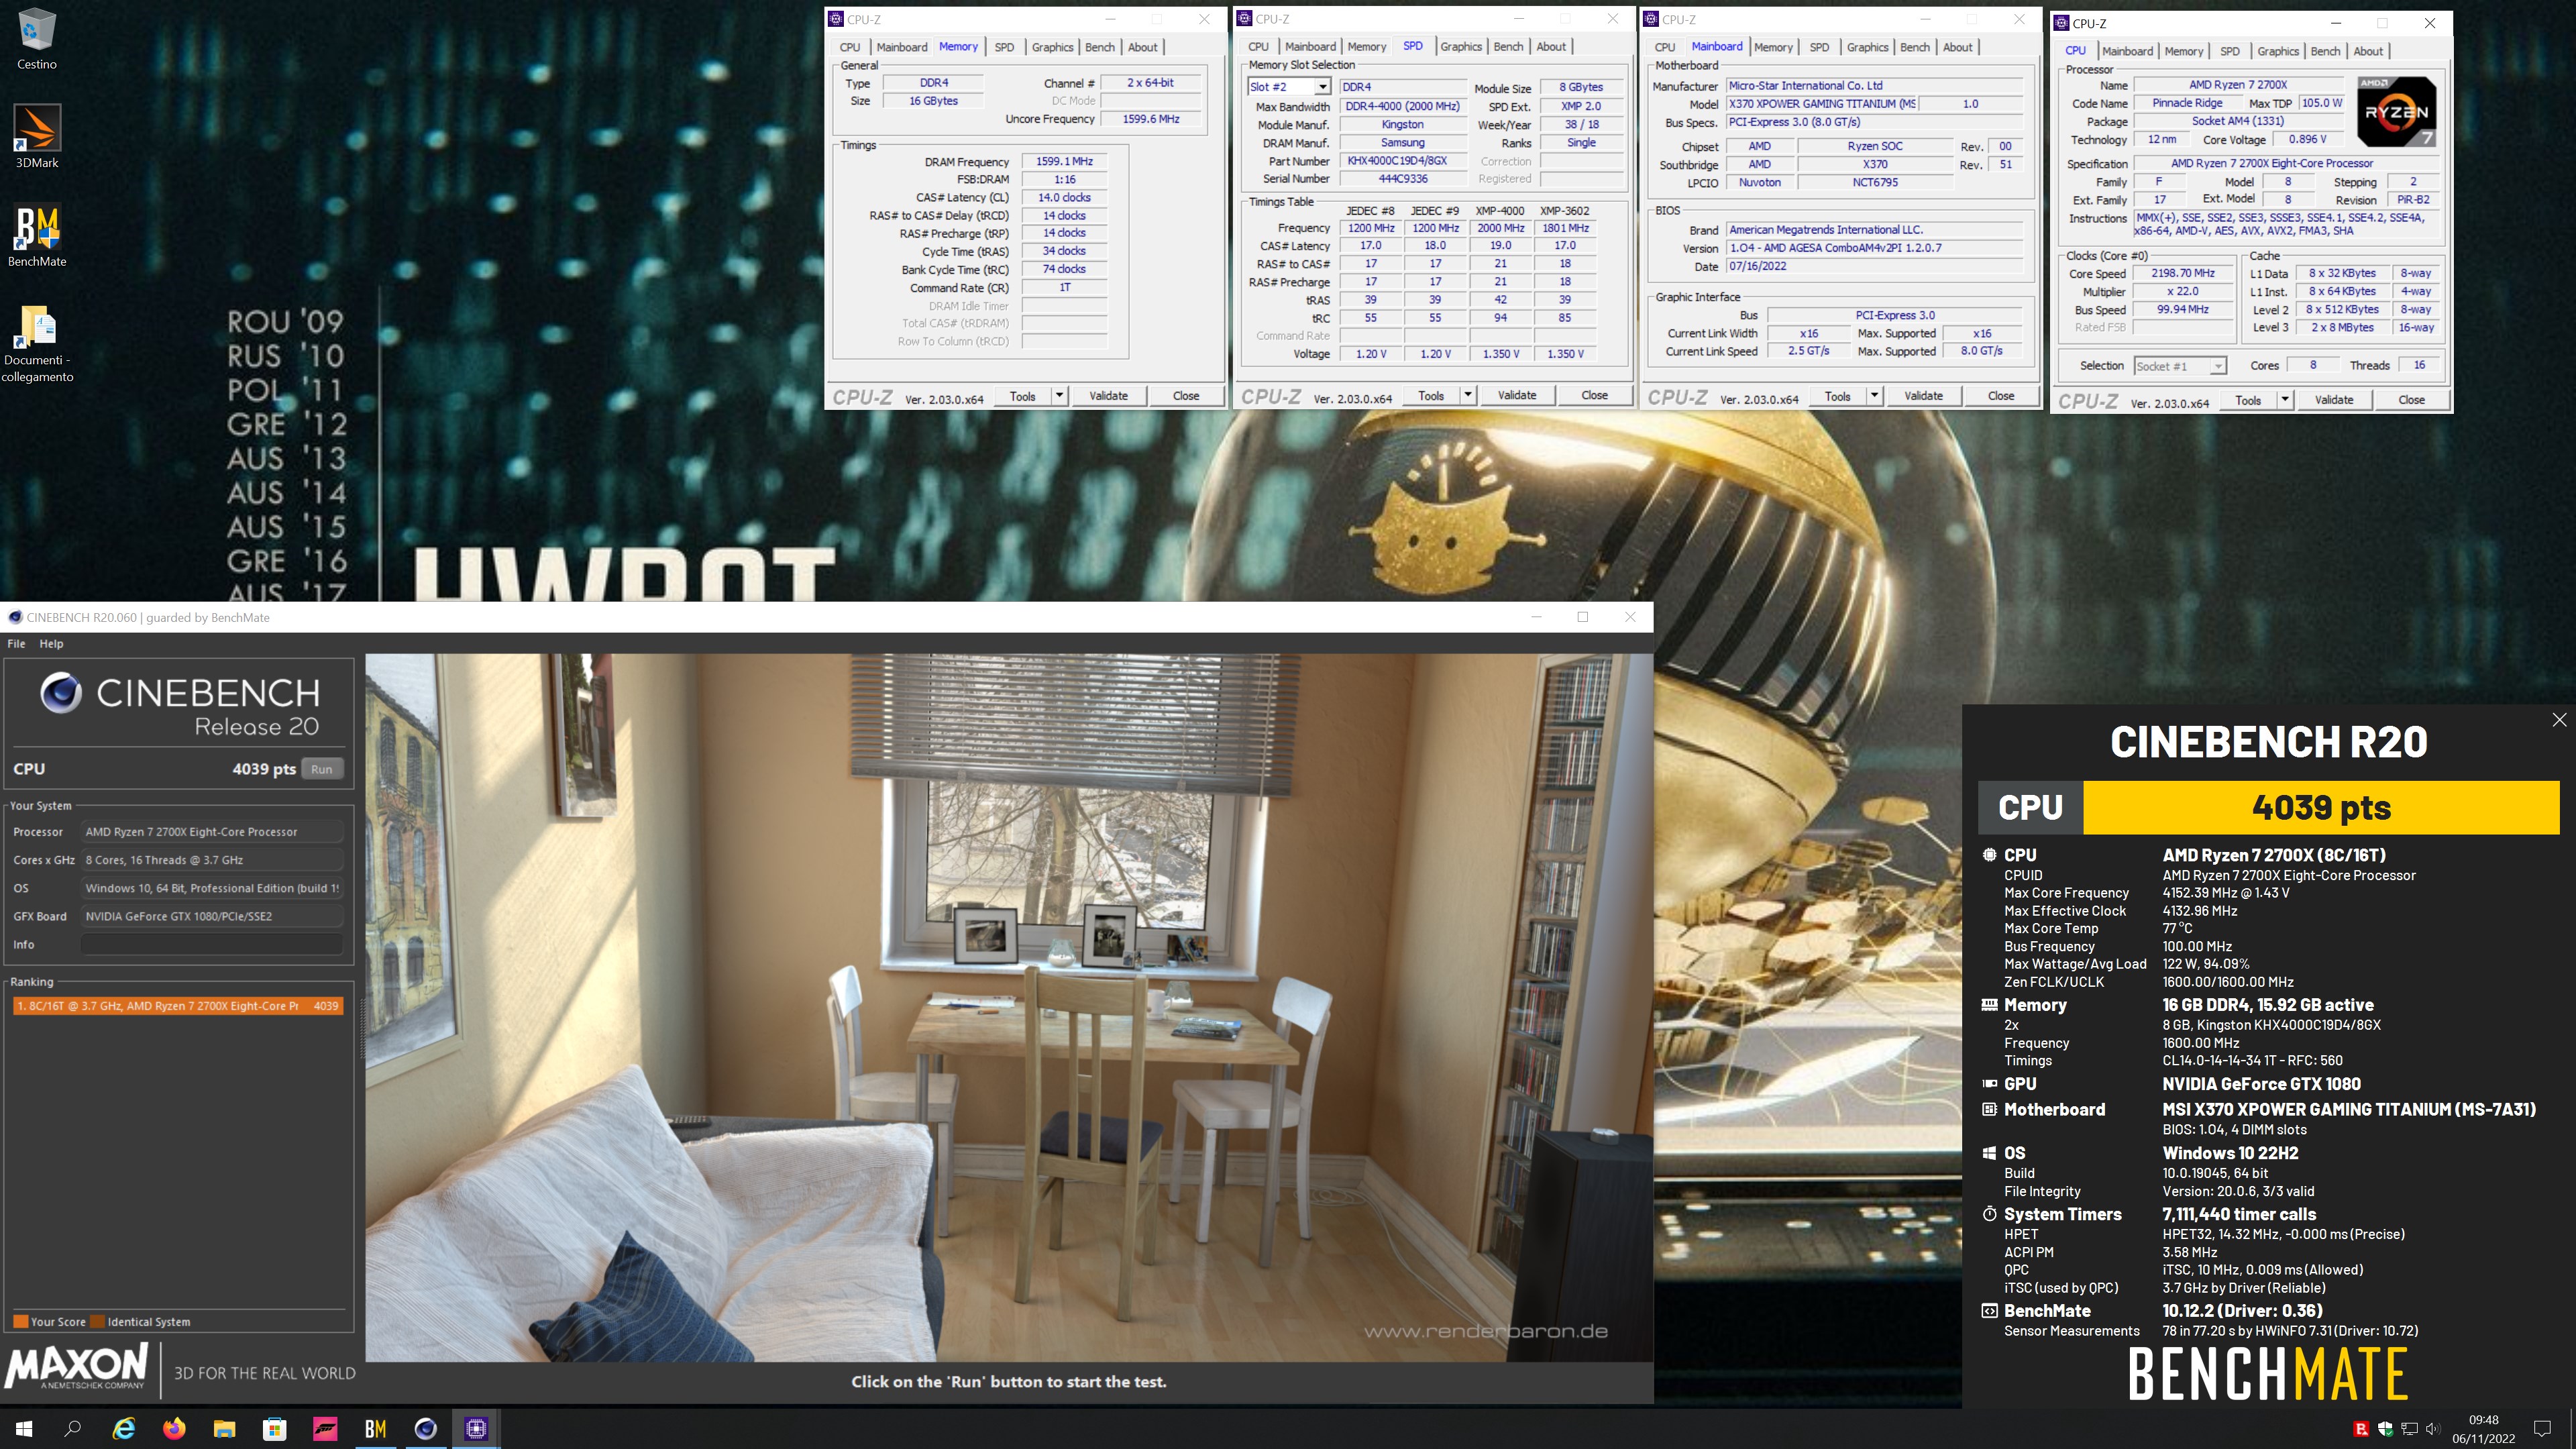Expand the Socket #1 selection dropdown
Screen dimensions: 2576x1449
coord(2217,366)
